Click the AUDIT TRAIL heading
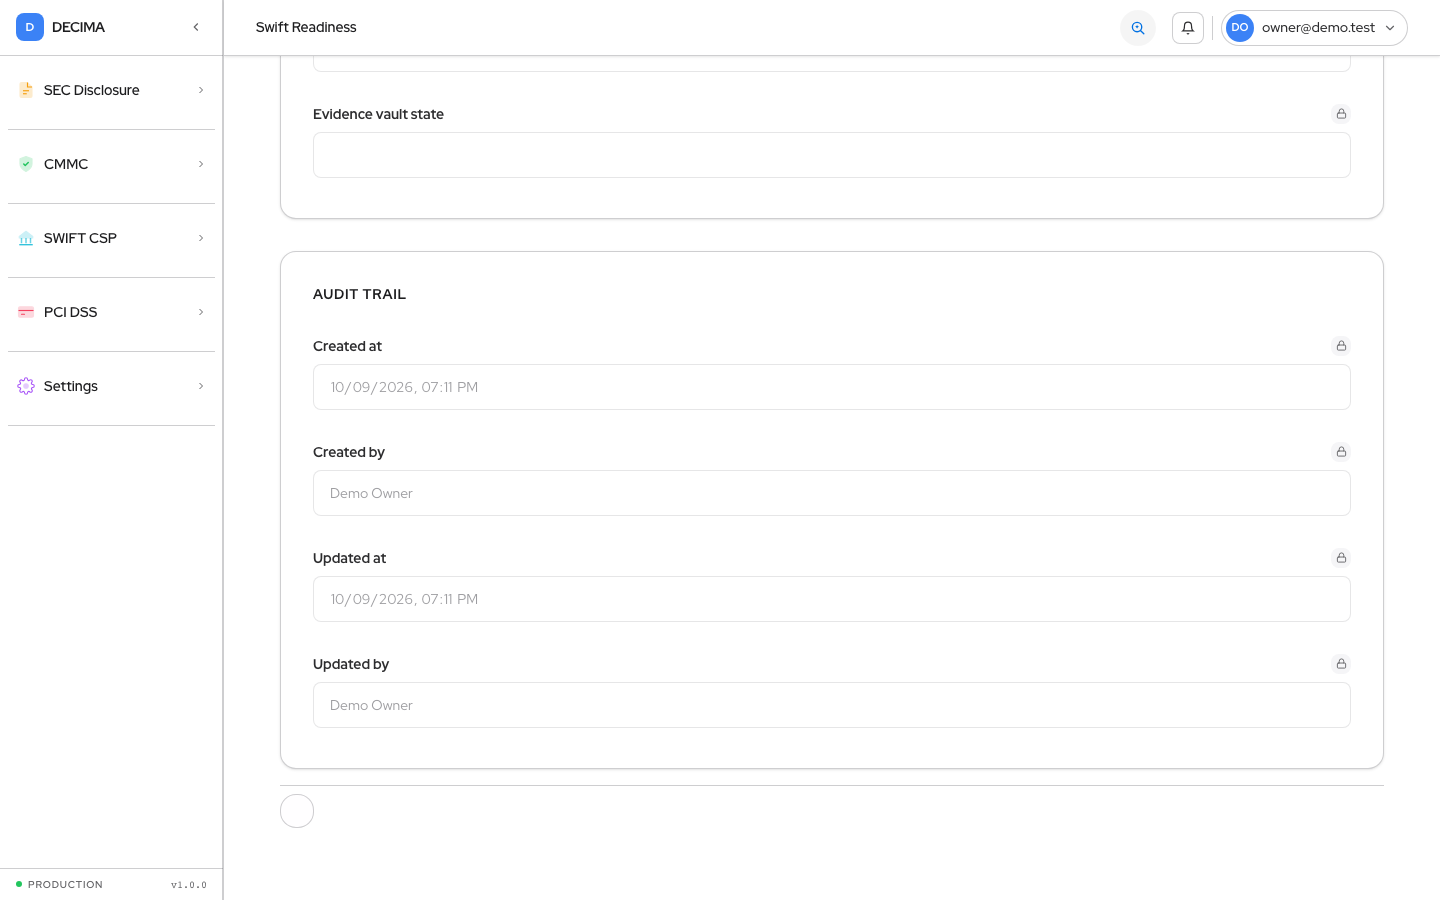The width and height of the screenshot is (1440, 900). [x=359, y=294]
